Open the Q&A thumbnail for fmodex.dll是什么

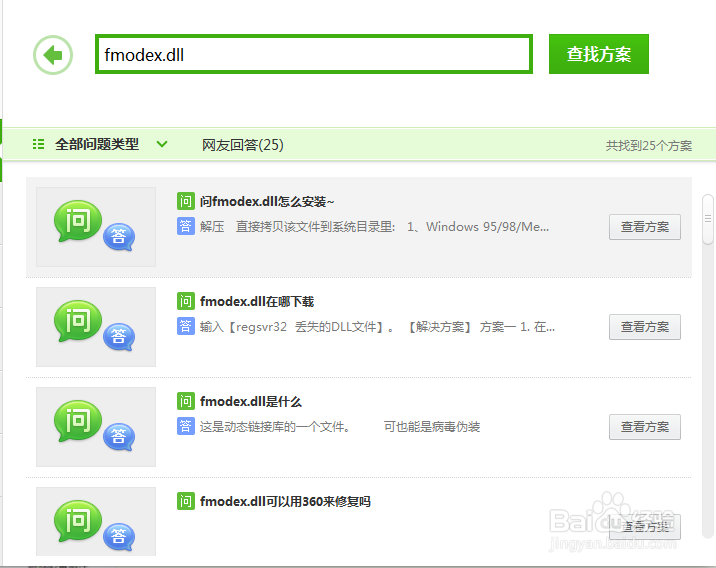pos(96,426)
